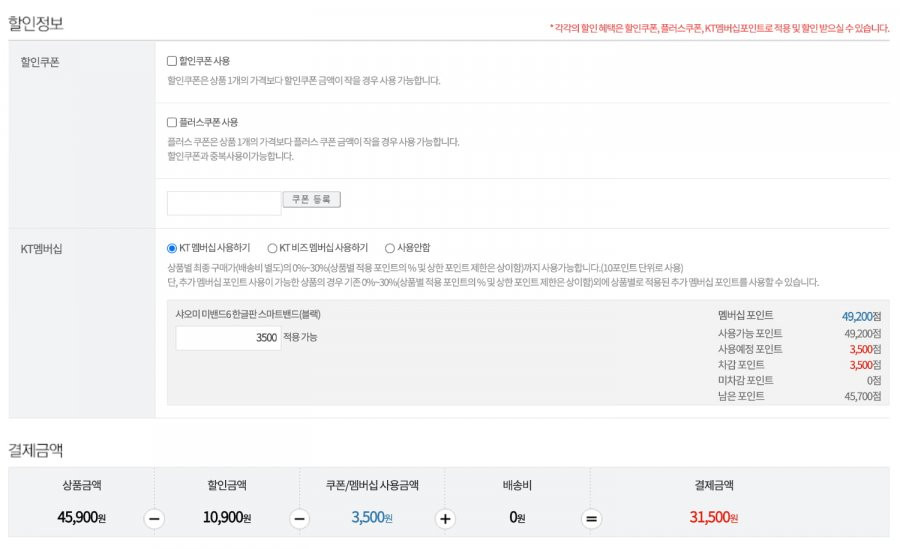The image size is (900, 549).
Task: Click the membership points field showing 3500
Action: click(228, 338)
